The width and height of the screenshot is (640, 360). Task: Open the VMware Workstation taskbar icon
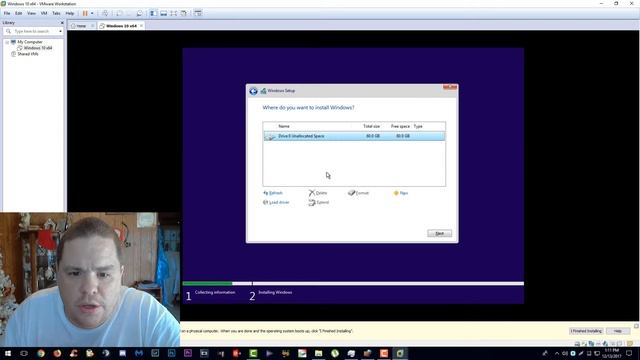coord(400,353)
